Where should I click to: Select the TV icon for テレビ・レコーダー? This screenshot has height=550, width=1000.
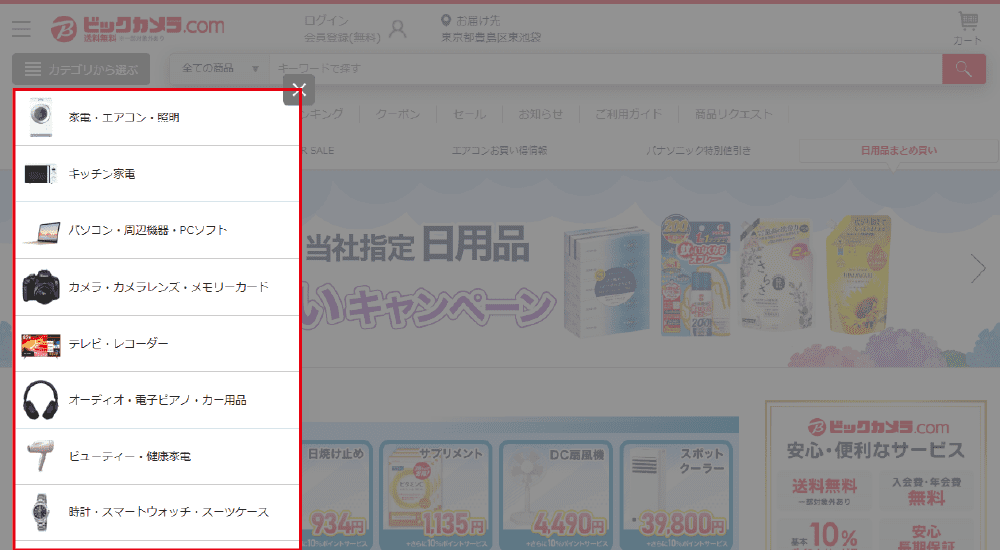tap(41, 345)
